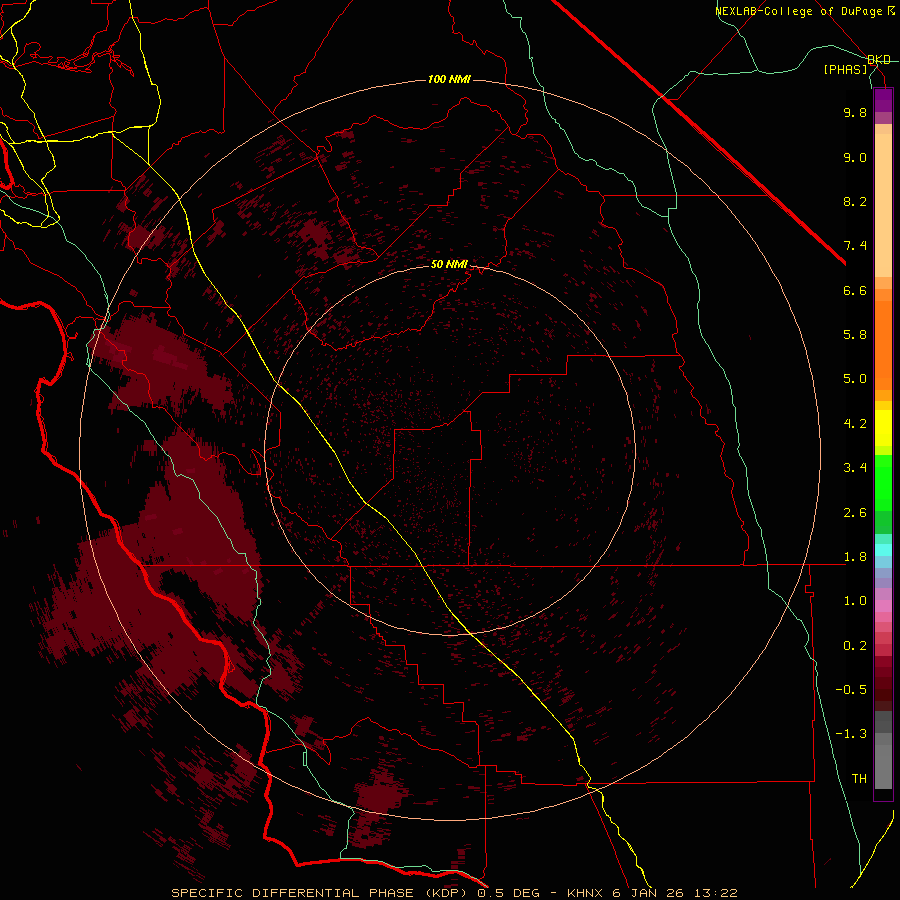Viewport: 900px width, 900px height.
Task: Click the 50 NMI range ring label
Action: [x=449, y=264]
